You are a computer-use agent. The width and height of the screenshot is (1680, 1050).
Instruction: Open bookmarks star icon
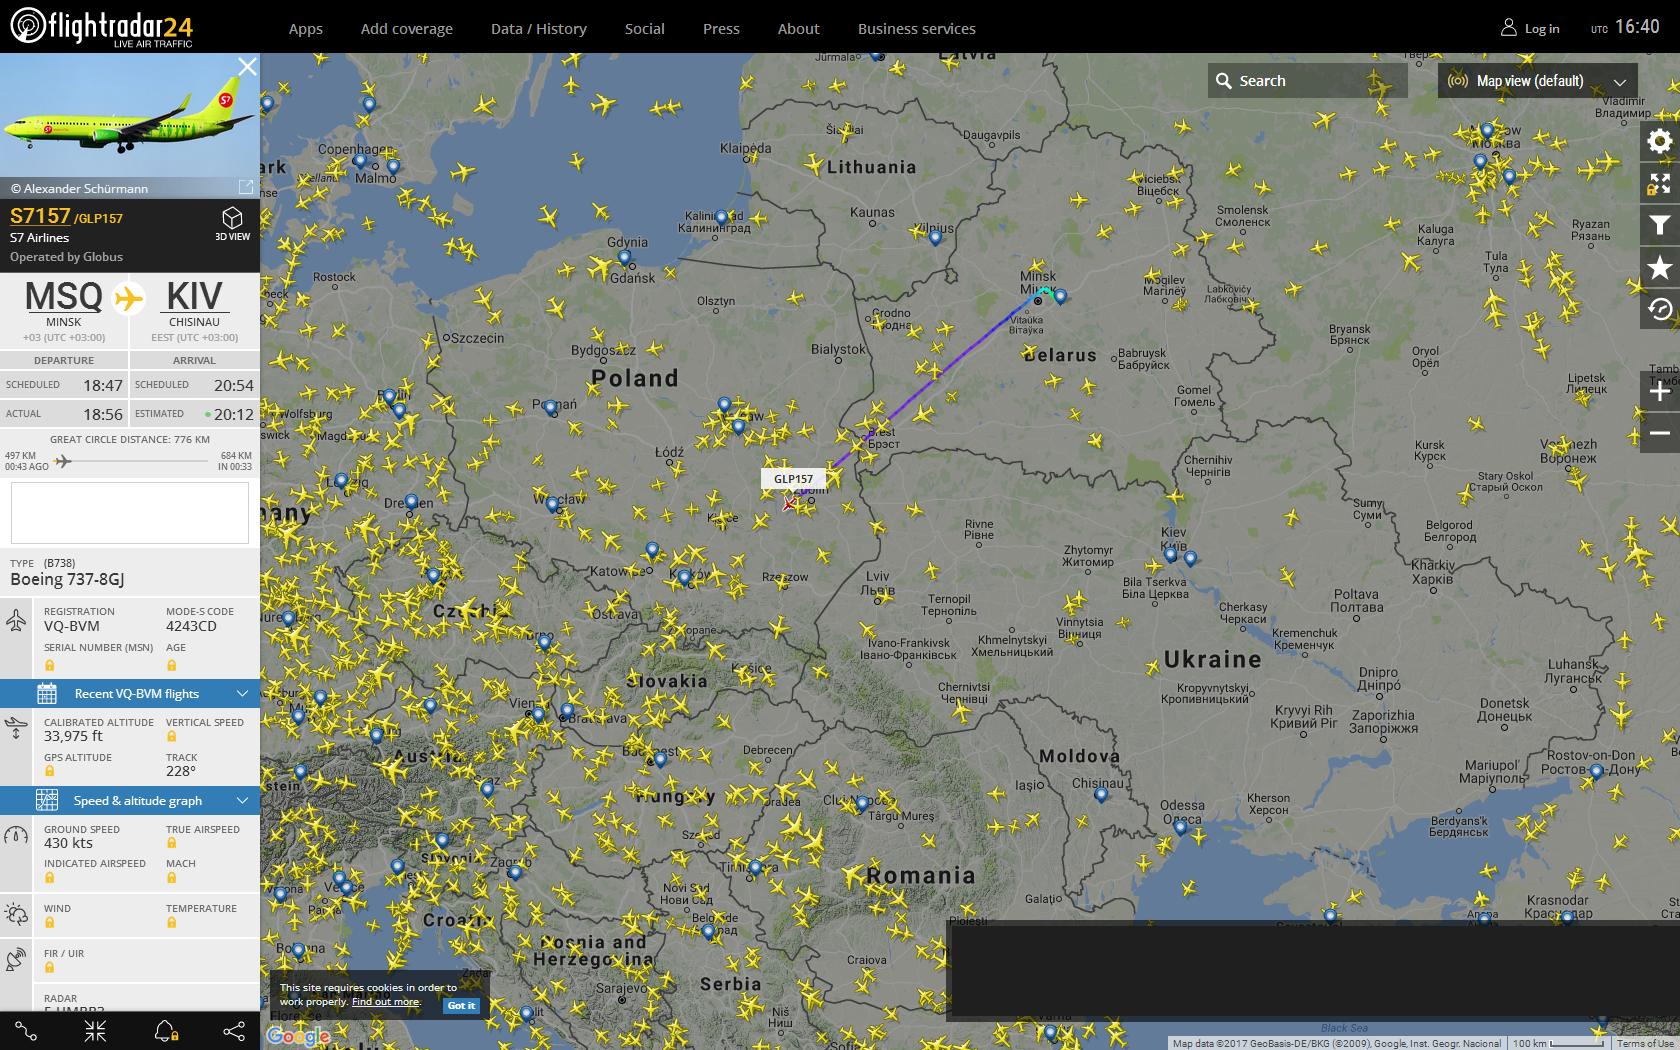coord(1660,268)
